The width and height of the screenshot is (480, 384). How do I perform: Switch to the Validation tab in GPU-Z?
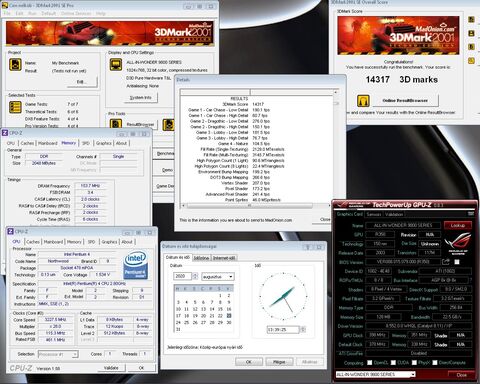tap(394, 214)
